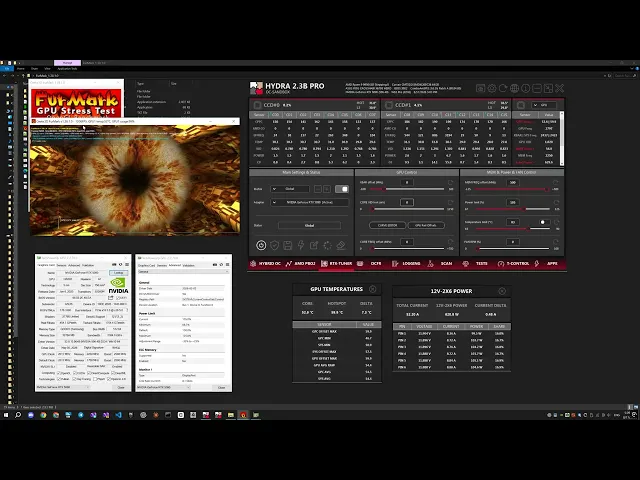Switch to the HYBRID OC tab
The height and width of the screenshot is (480, 640).
[x=266, y=264]
